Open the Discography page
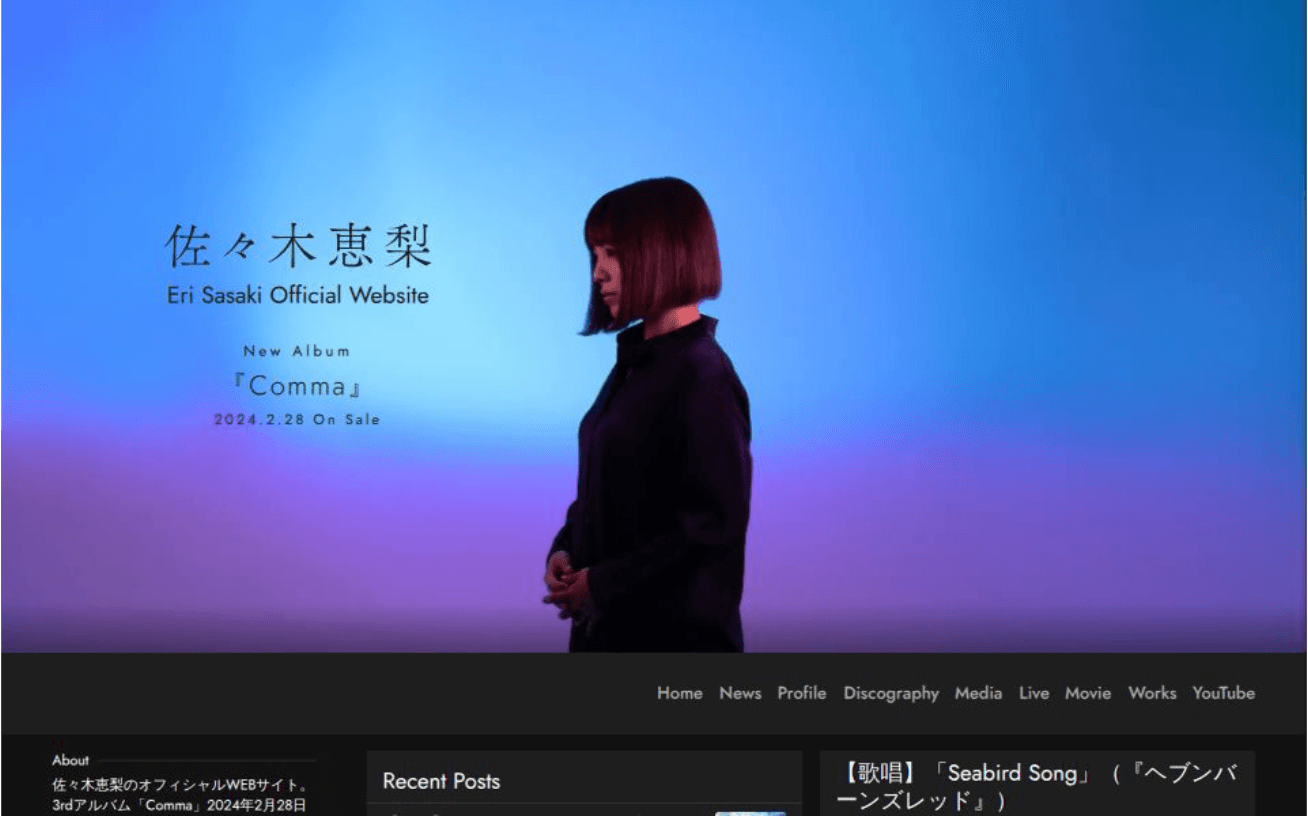Viewport: 1308px width, 816px height. point(891,693)
